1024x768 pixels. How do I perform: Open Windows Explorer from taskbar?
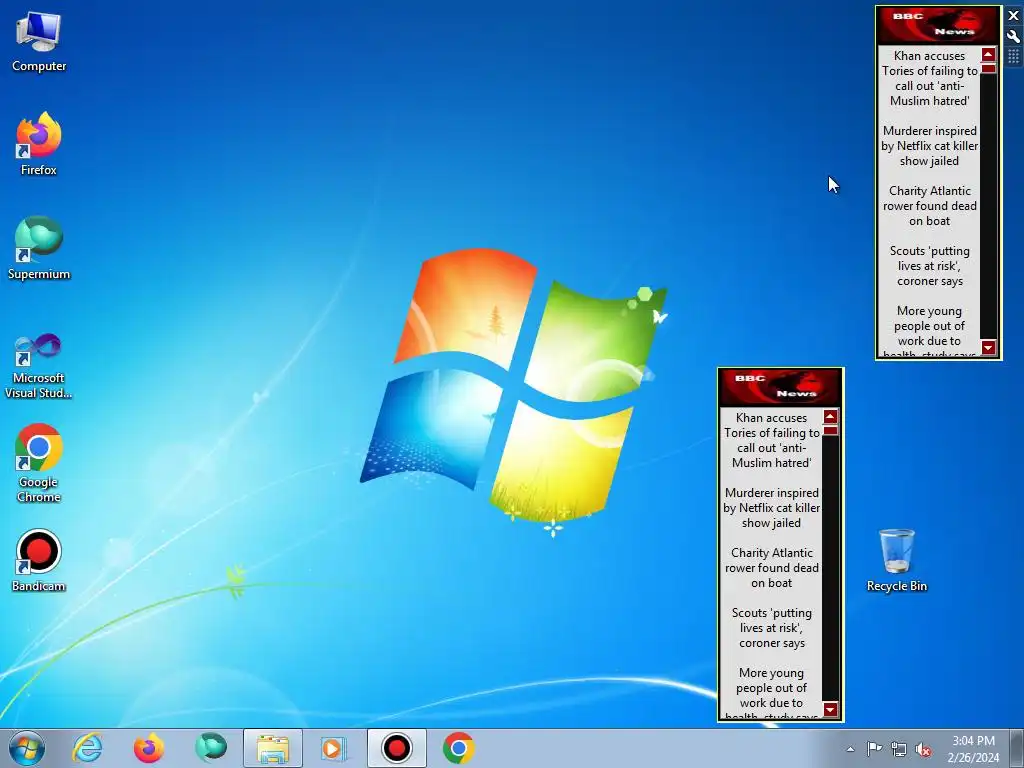[x=273, y=748]
